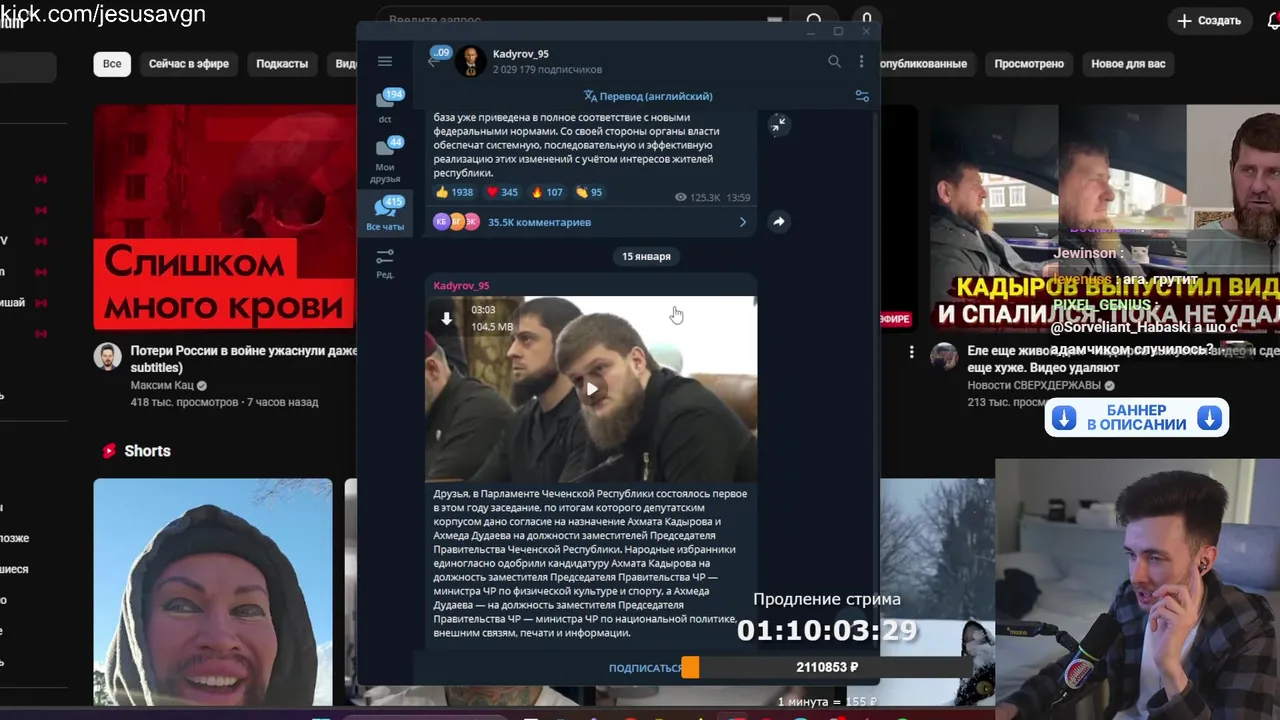The image size is (1280, 720).
Task: Open the Слишком много крови video thumbnail
Action: pyautogui.click(x=225, y=217)
